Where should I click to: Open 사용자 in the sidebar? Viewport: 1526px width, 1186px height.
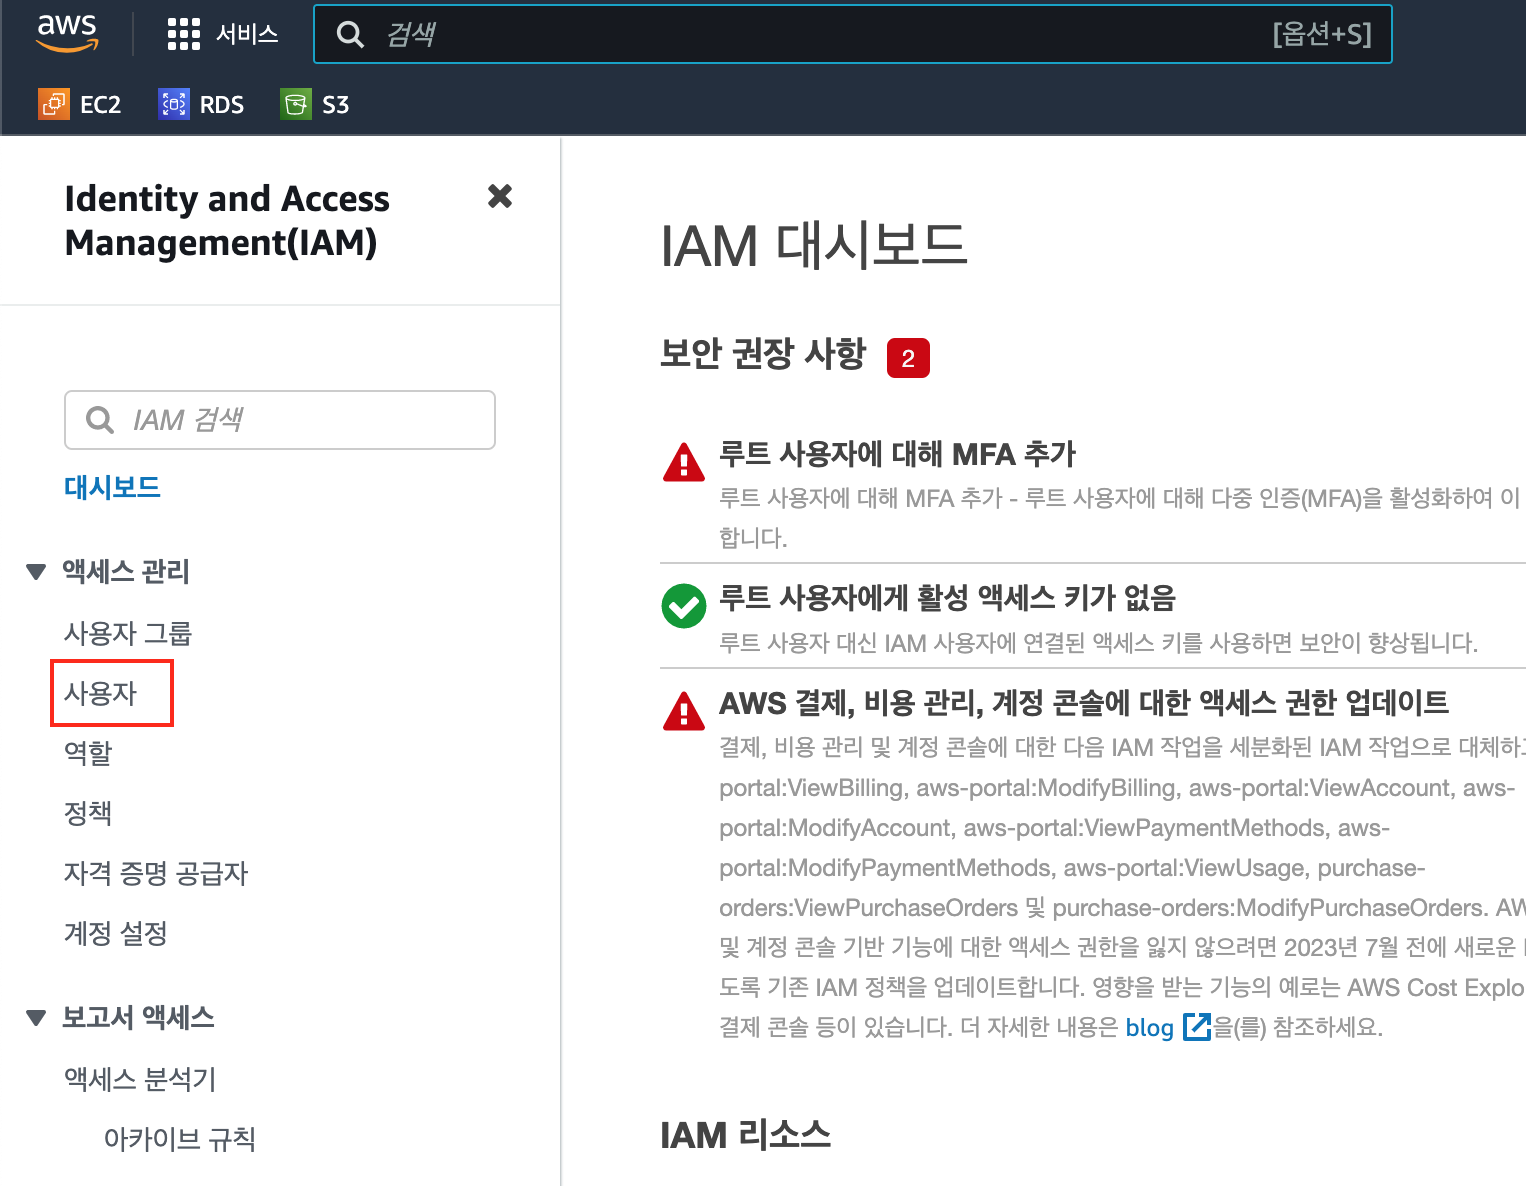click(x=100, y=693)
